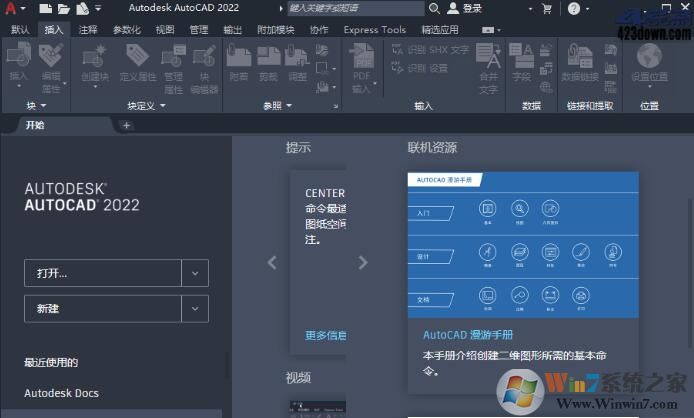Switch to the 视图 ribbon tab
694x418 pixels.
(x=165, y=30)
